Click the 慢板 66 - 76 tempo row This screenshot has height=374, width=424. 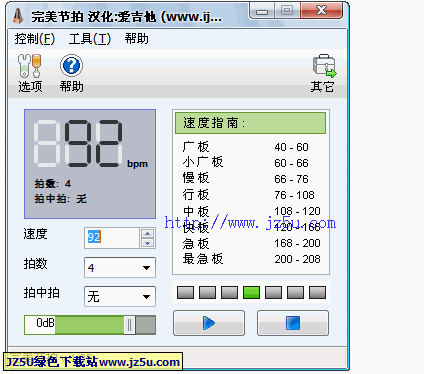click(246, 179)
